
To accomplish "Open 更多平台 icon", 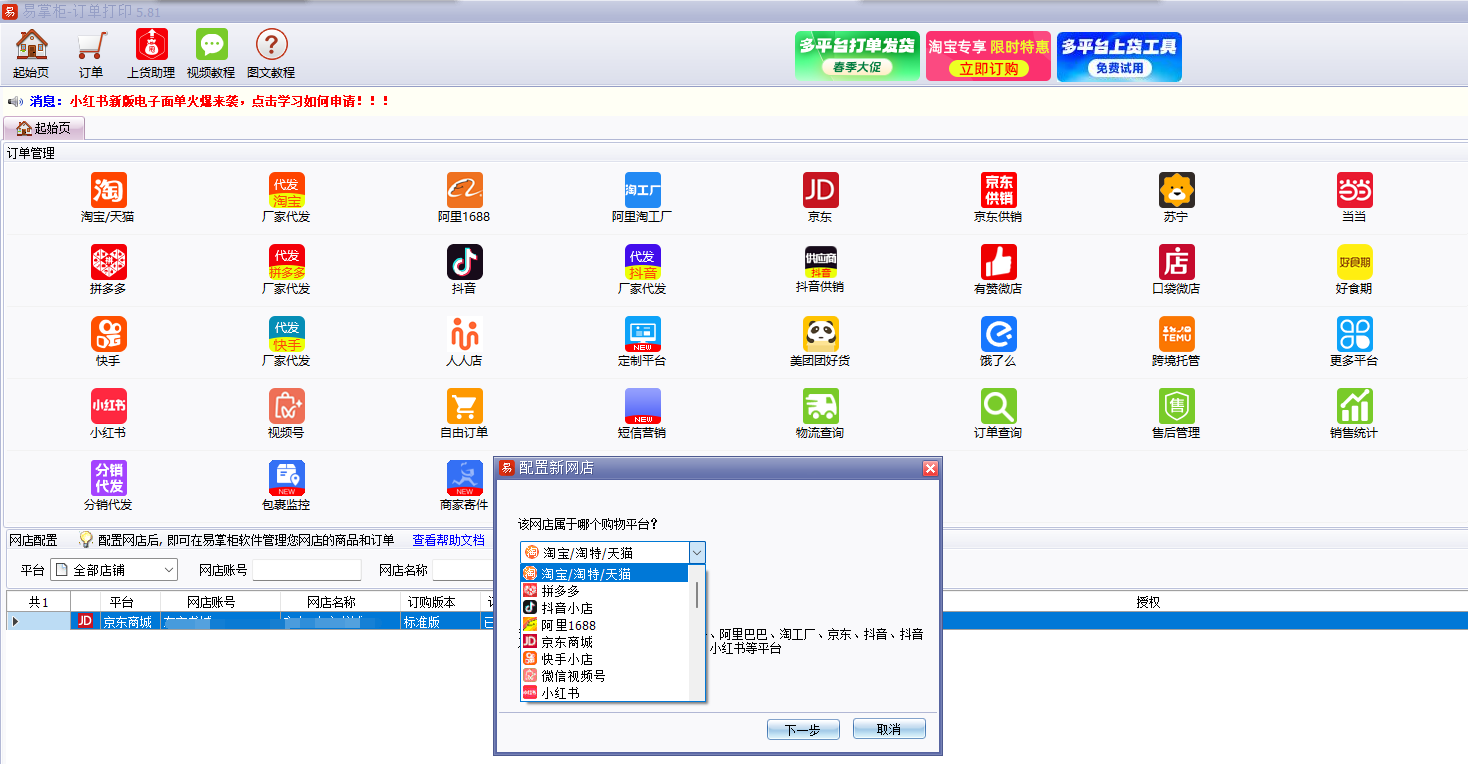I will coord(1354,334).
